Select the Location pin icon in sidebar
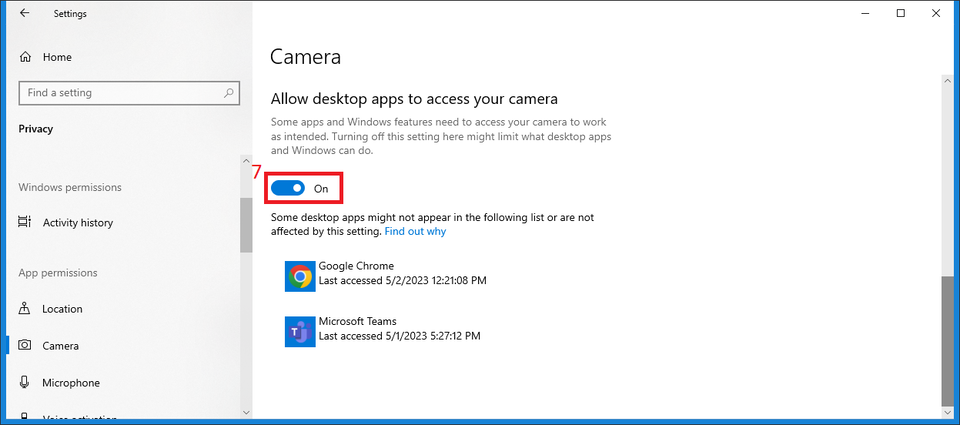This screenshot has width=960, height=425. click(x=25, y=309)
